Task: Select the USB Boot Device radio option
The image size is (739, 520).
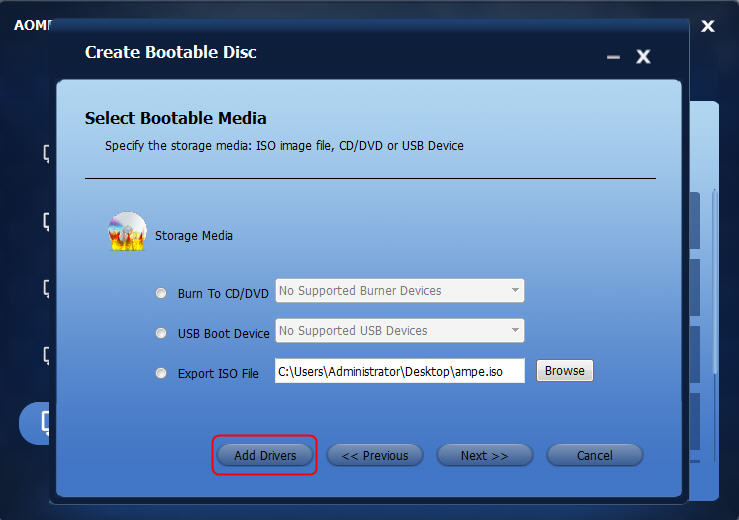Action: click(161, 333)
